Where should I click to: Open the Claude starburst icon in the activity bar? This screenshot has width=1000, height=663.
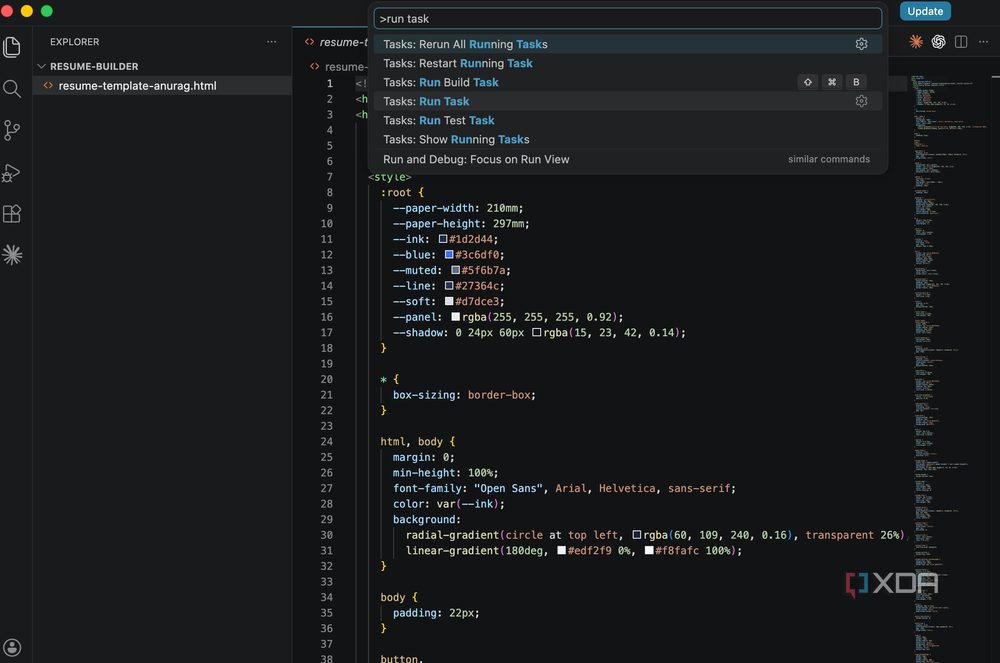click(12, 255)
